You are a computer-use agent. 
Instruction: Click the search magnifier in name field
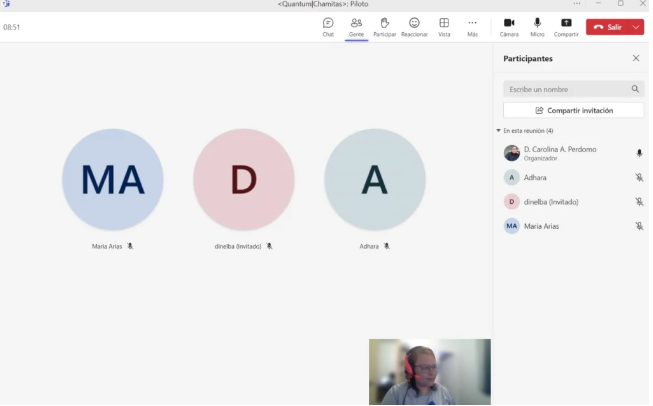(x=635, y=89)
